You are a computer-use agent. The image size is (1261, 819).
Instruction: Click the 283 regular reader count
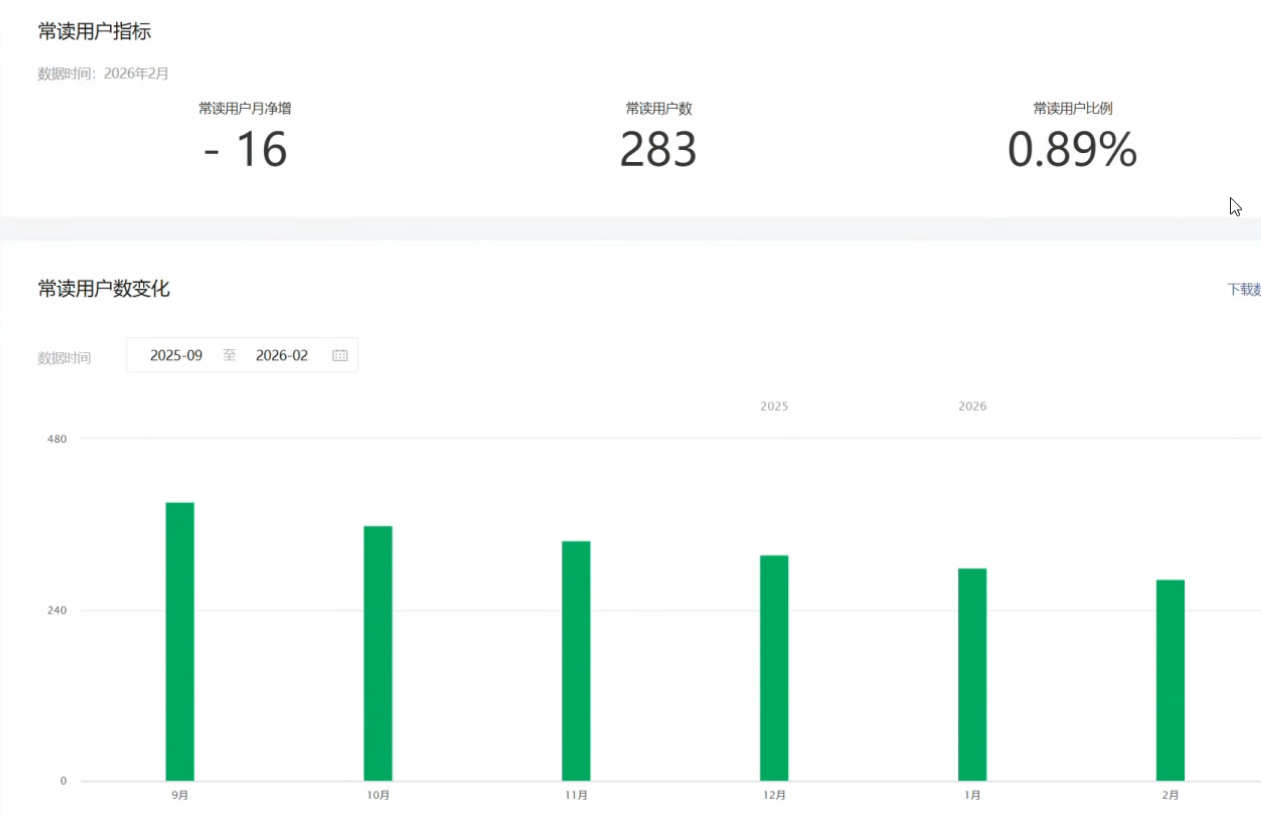(658, 150)
